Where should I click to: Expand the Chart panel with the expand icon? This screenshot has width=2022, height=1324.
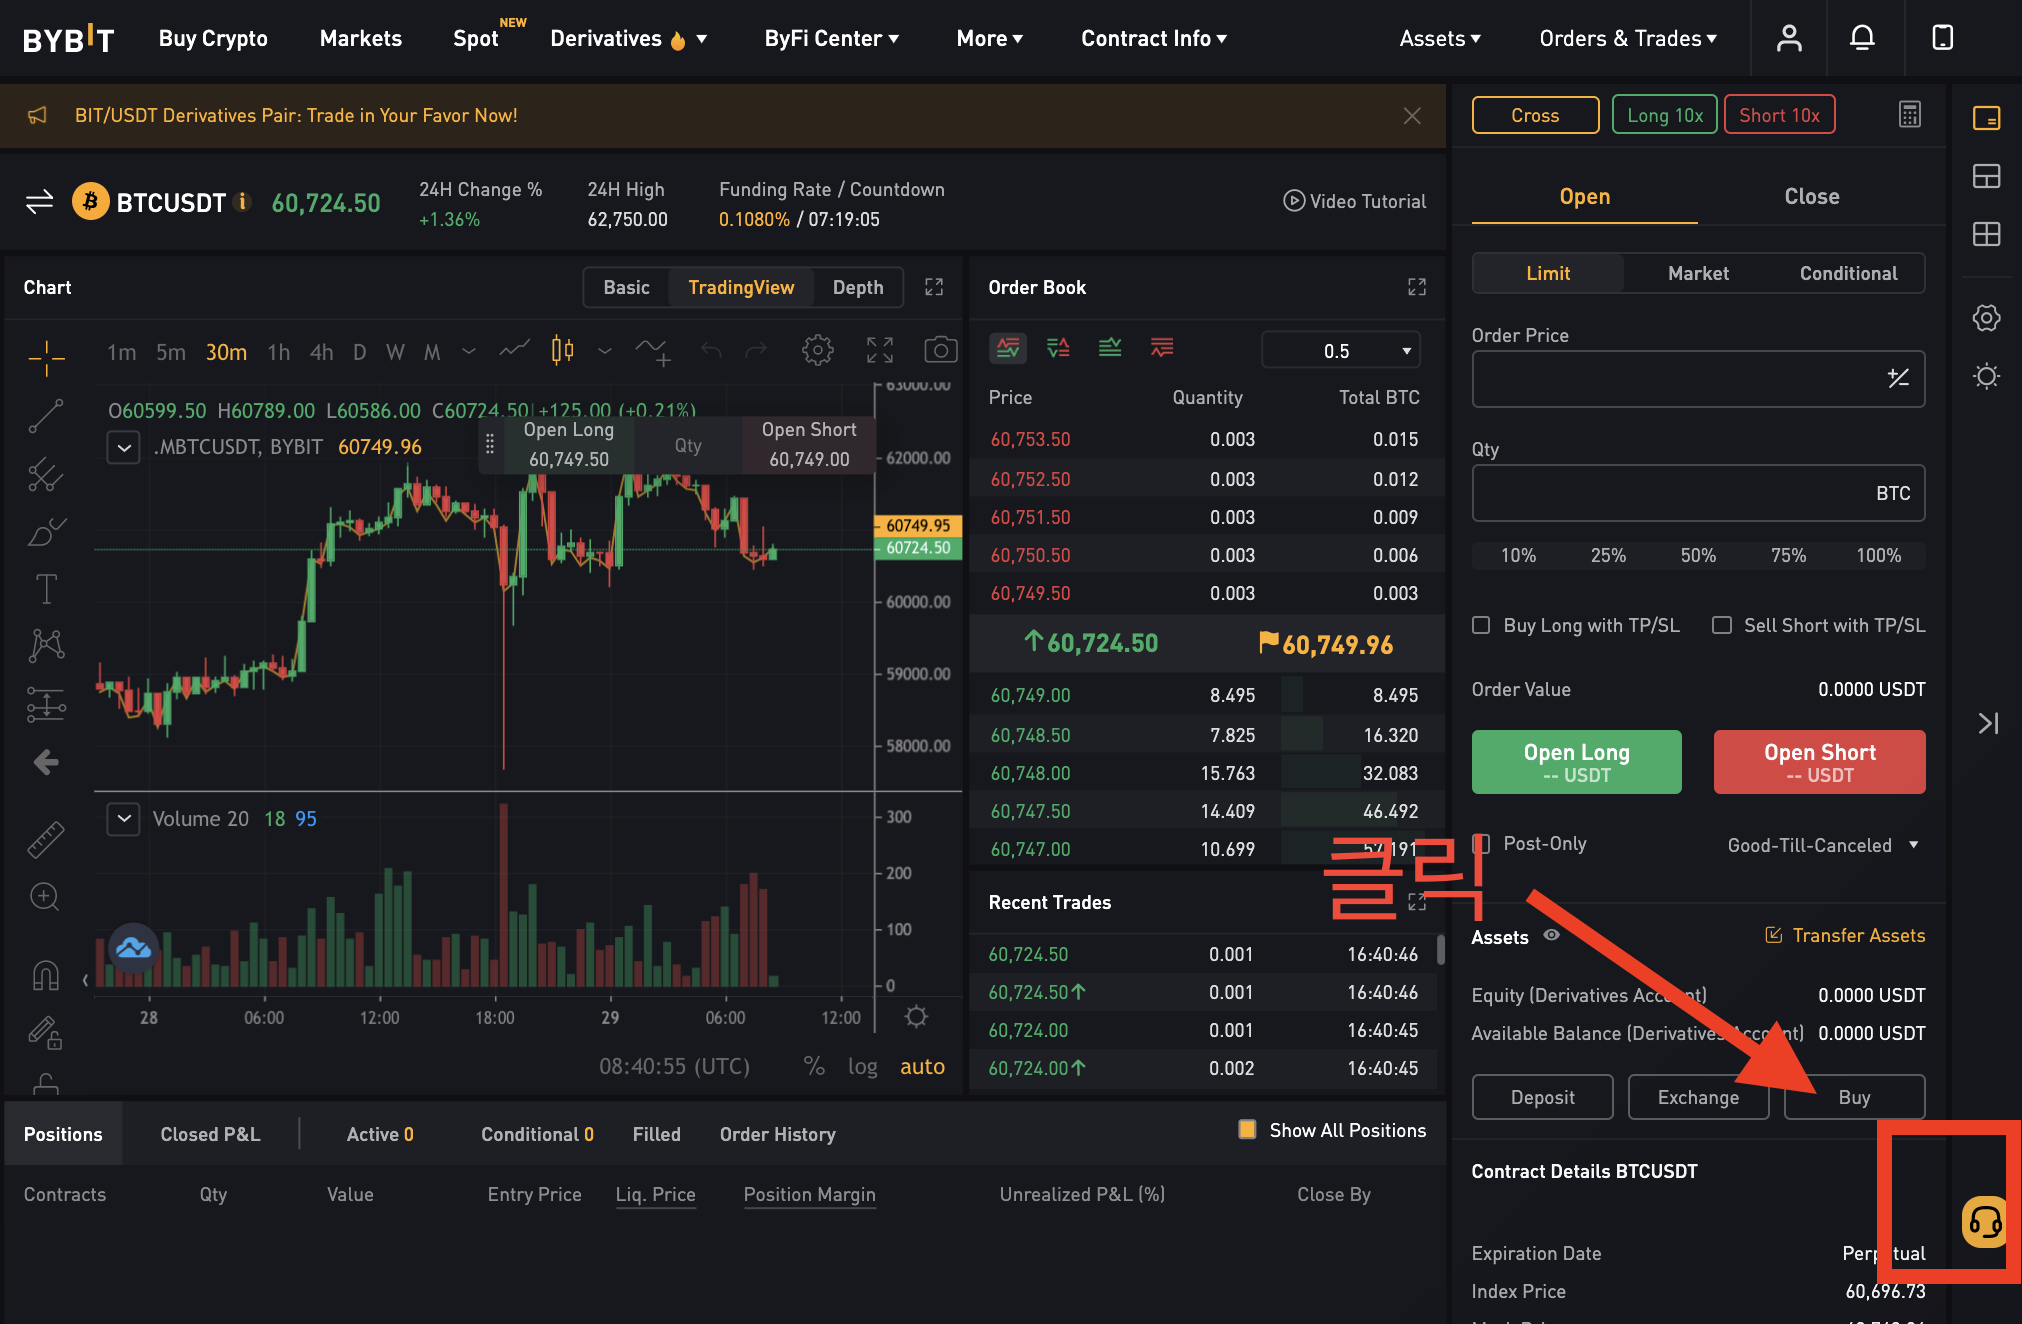934,287
